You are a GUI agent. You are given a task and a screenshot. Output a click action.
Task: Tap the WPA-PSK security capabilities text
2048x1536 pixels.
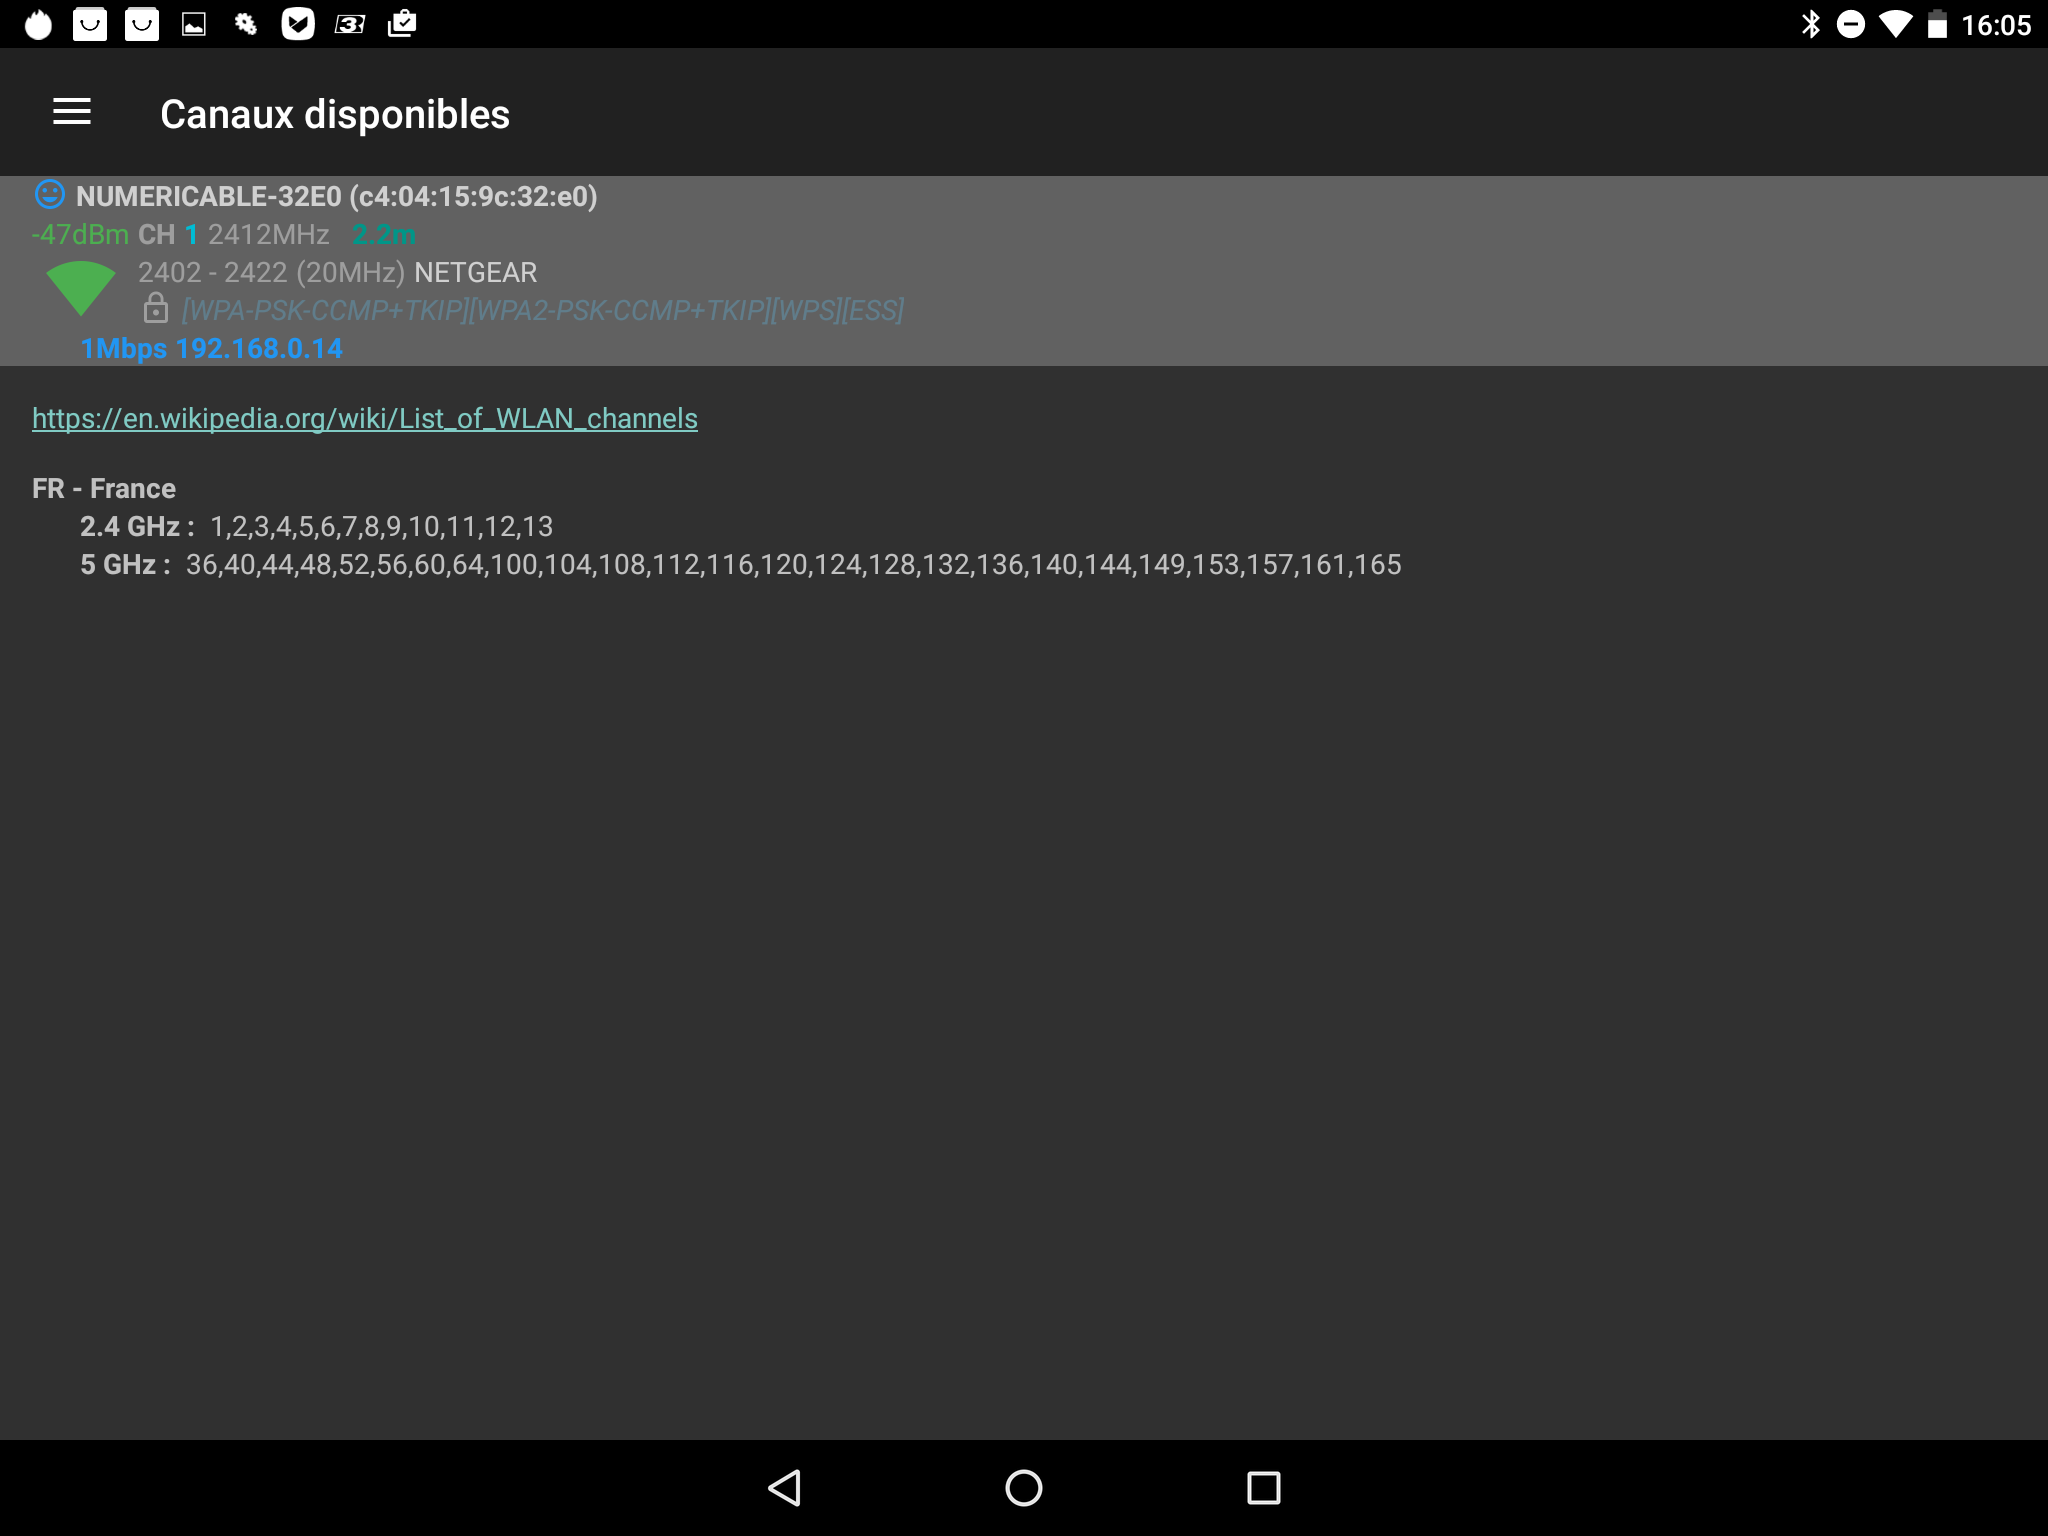click(542, 310)
